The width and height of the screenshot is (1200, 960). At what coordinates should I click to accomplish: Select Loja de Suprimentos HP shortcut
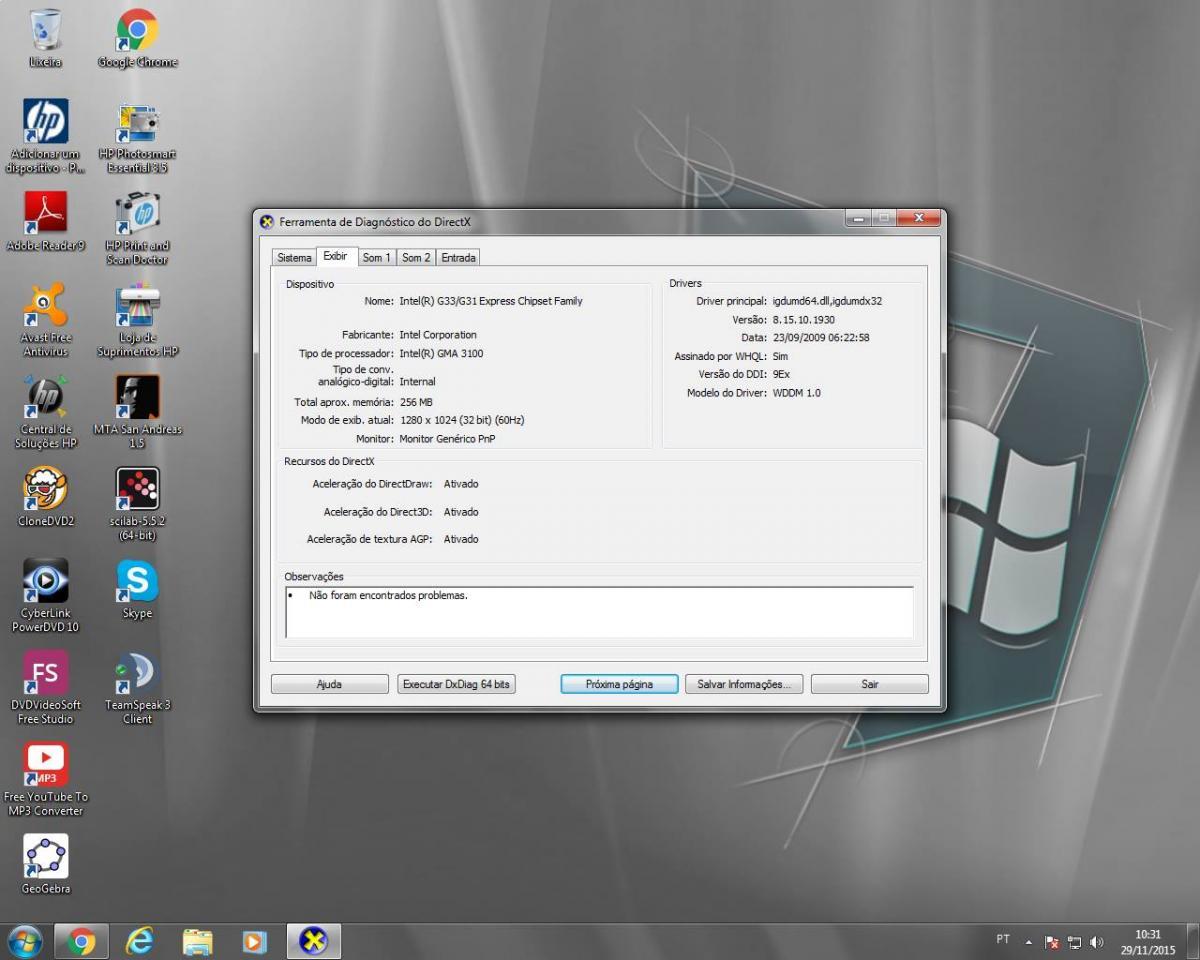137,320
